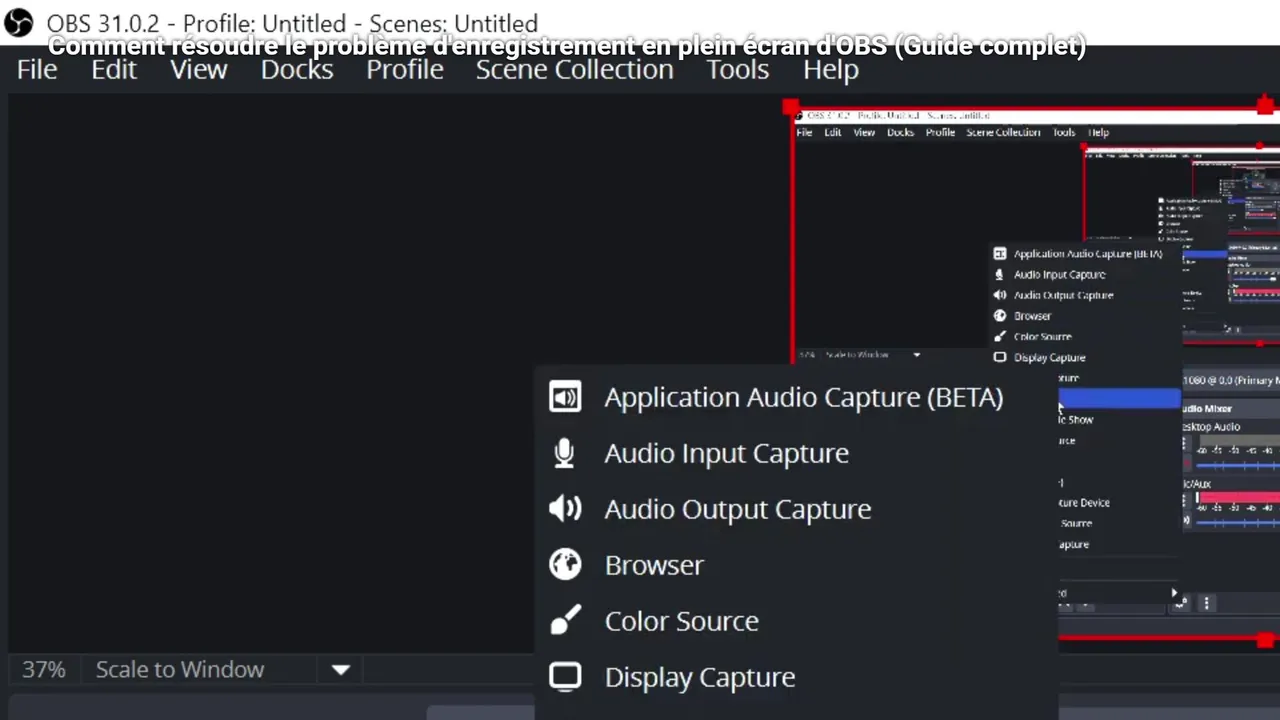Viewport: 1280px width, 720px height.
Task: Click Scene Collection in the preview's mirrored menu bar
Action: click(x=1003, y=132)
